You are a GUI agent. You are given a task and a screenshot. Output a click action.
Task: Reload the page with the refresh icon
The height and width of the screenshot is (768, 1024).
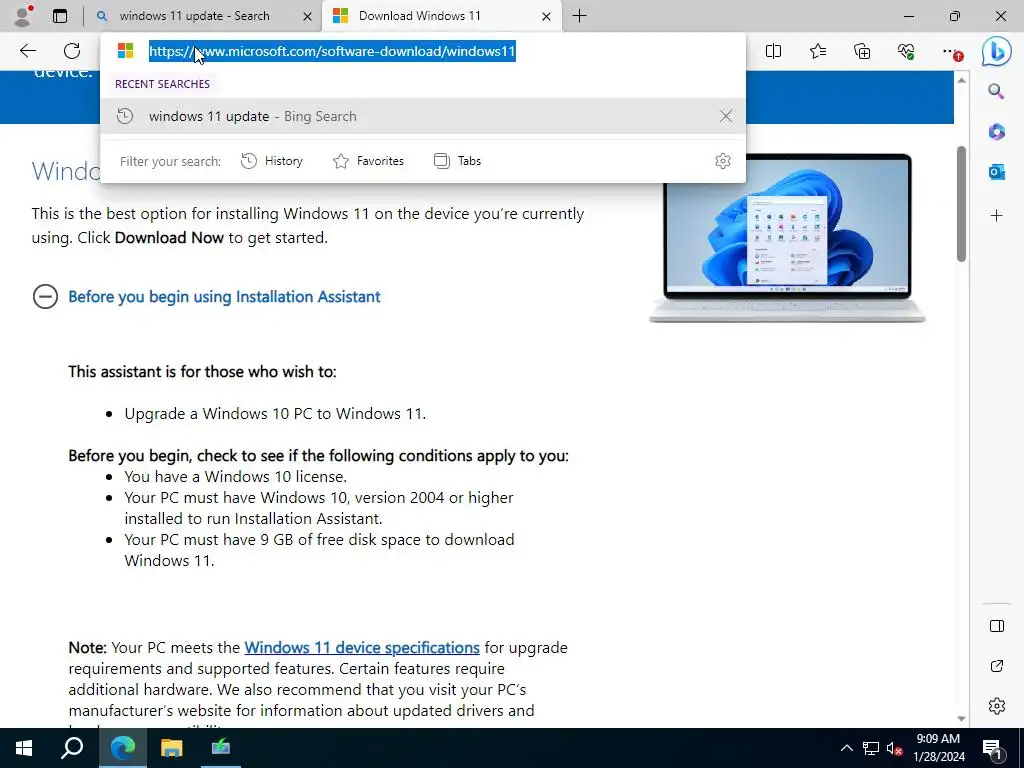(x=72, y=51)
